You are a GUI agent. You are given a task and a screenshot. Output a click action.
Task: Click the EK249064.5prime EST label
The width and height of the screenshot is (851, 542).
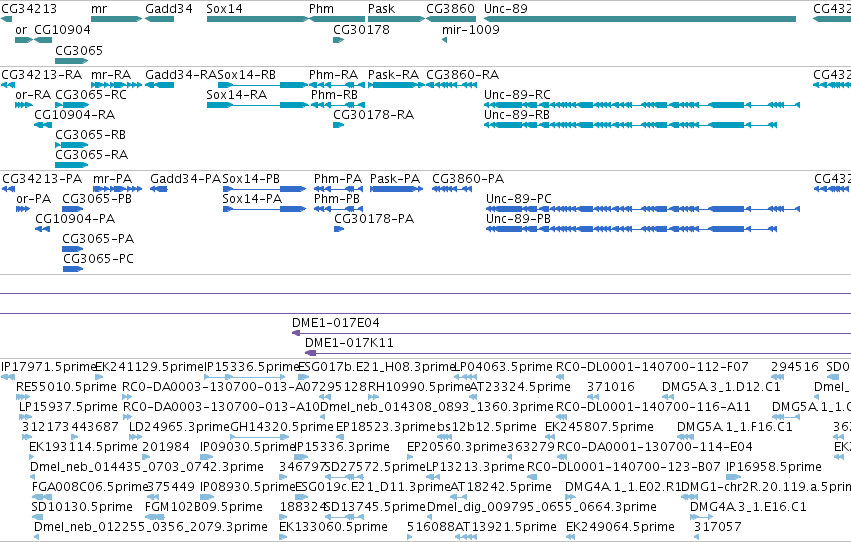(x=620, y=526)
